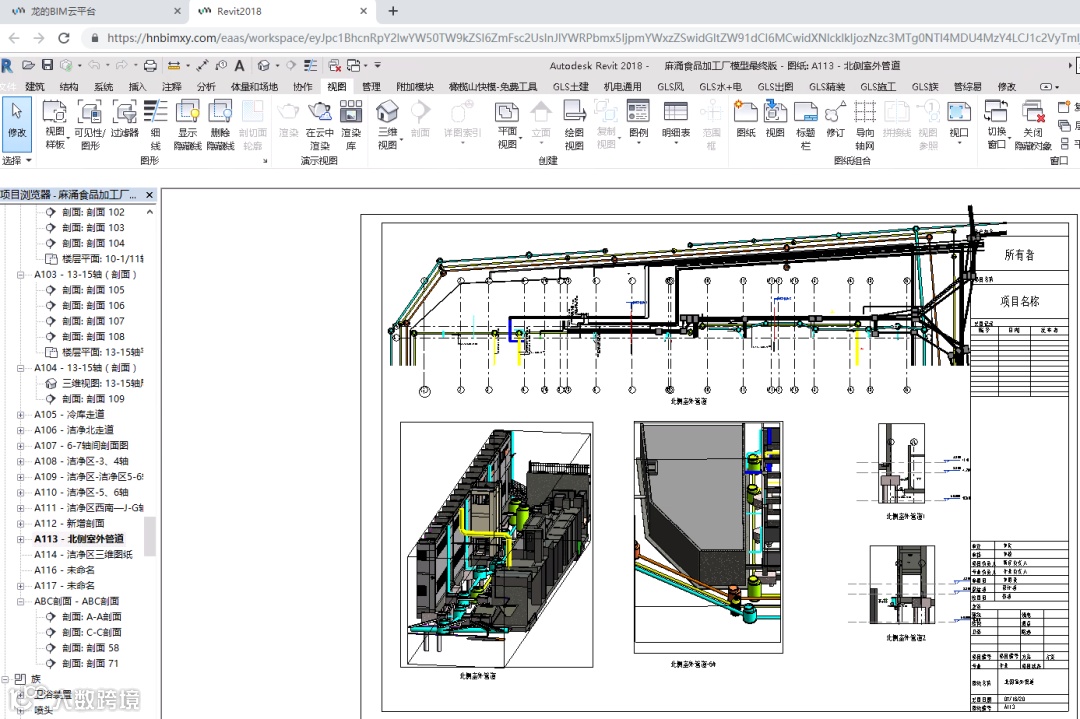This screenshot has height=719, width=1080.
Task: Collapse the ABC剖面 tree node
Action: [x=21, y=601]
